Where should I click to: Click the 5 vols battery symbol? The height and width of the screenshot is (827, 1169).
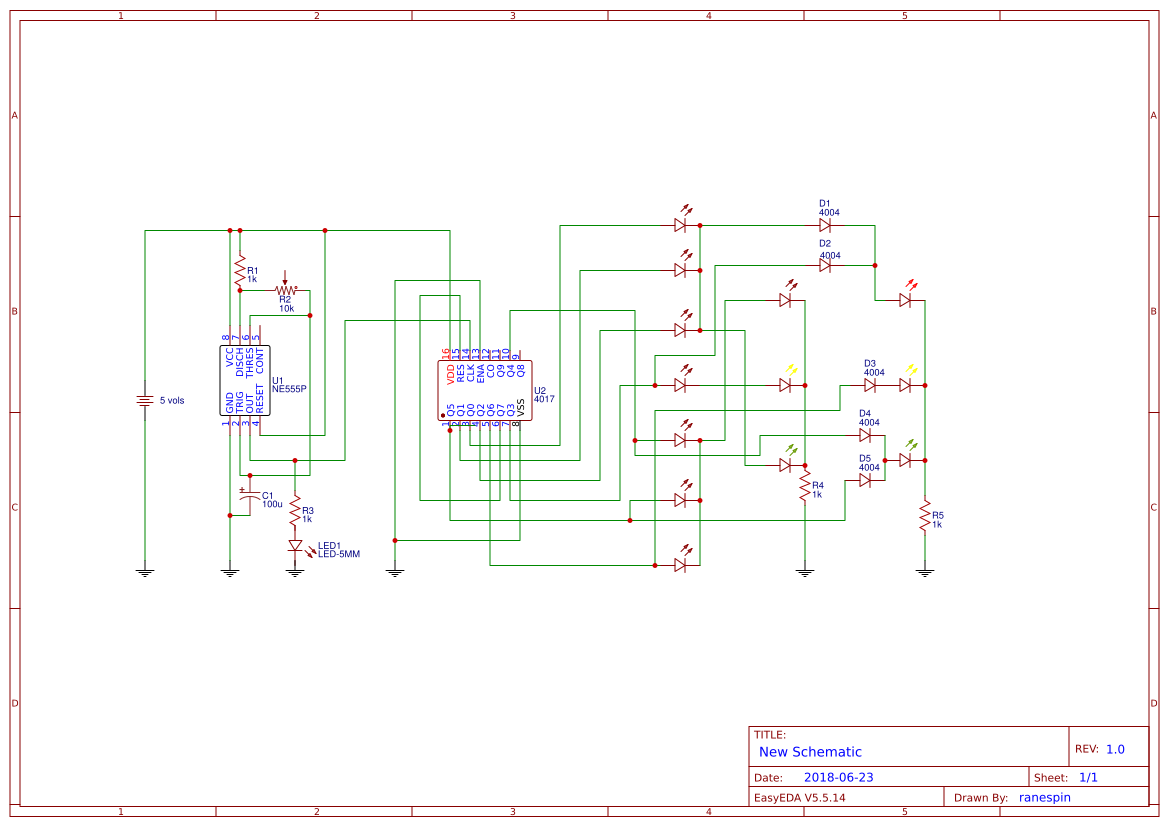pos(145,401)
